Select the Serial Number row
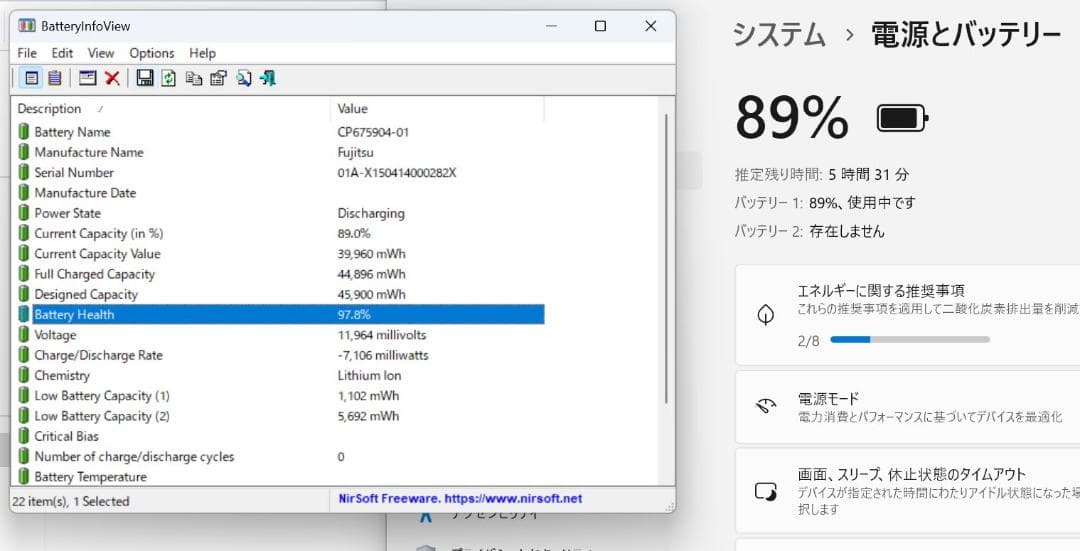Screen dimensions: 1080x551 coord(278,173)
